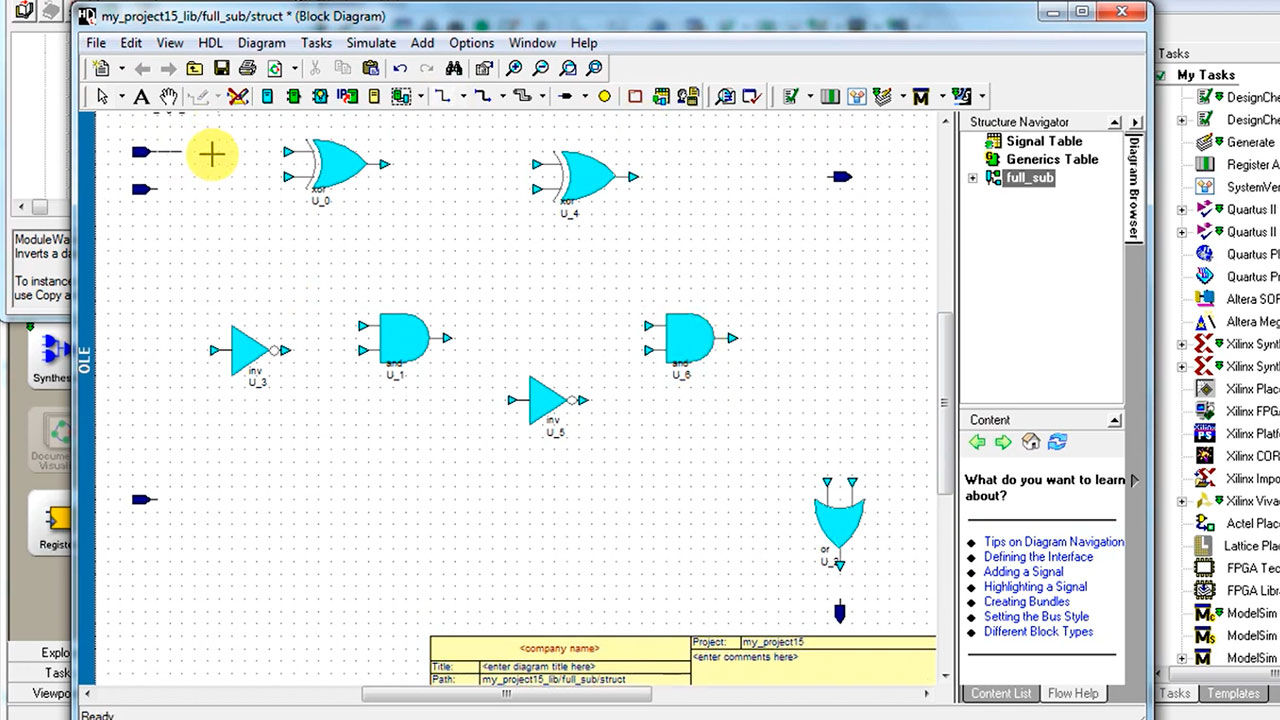This screenshot has width=1280, height=720.
Task: Open the Simulate menu
Action: point(371,43)
